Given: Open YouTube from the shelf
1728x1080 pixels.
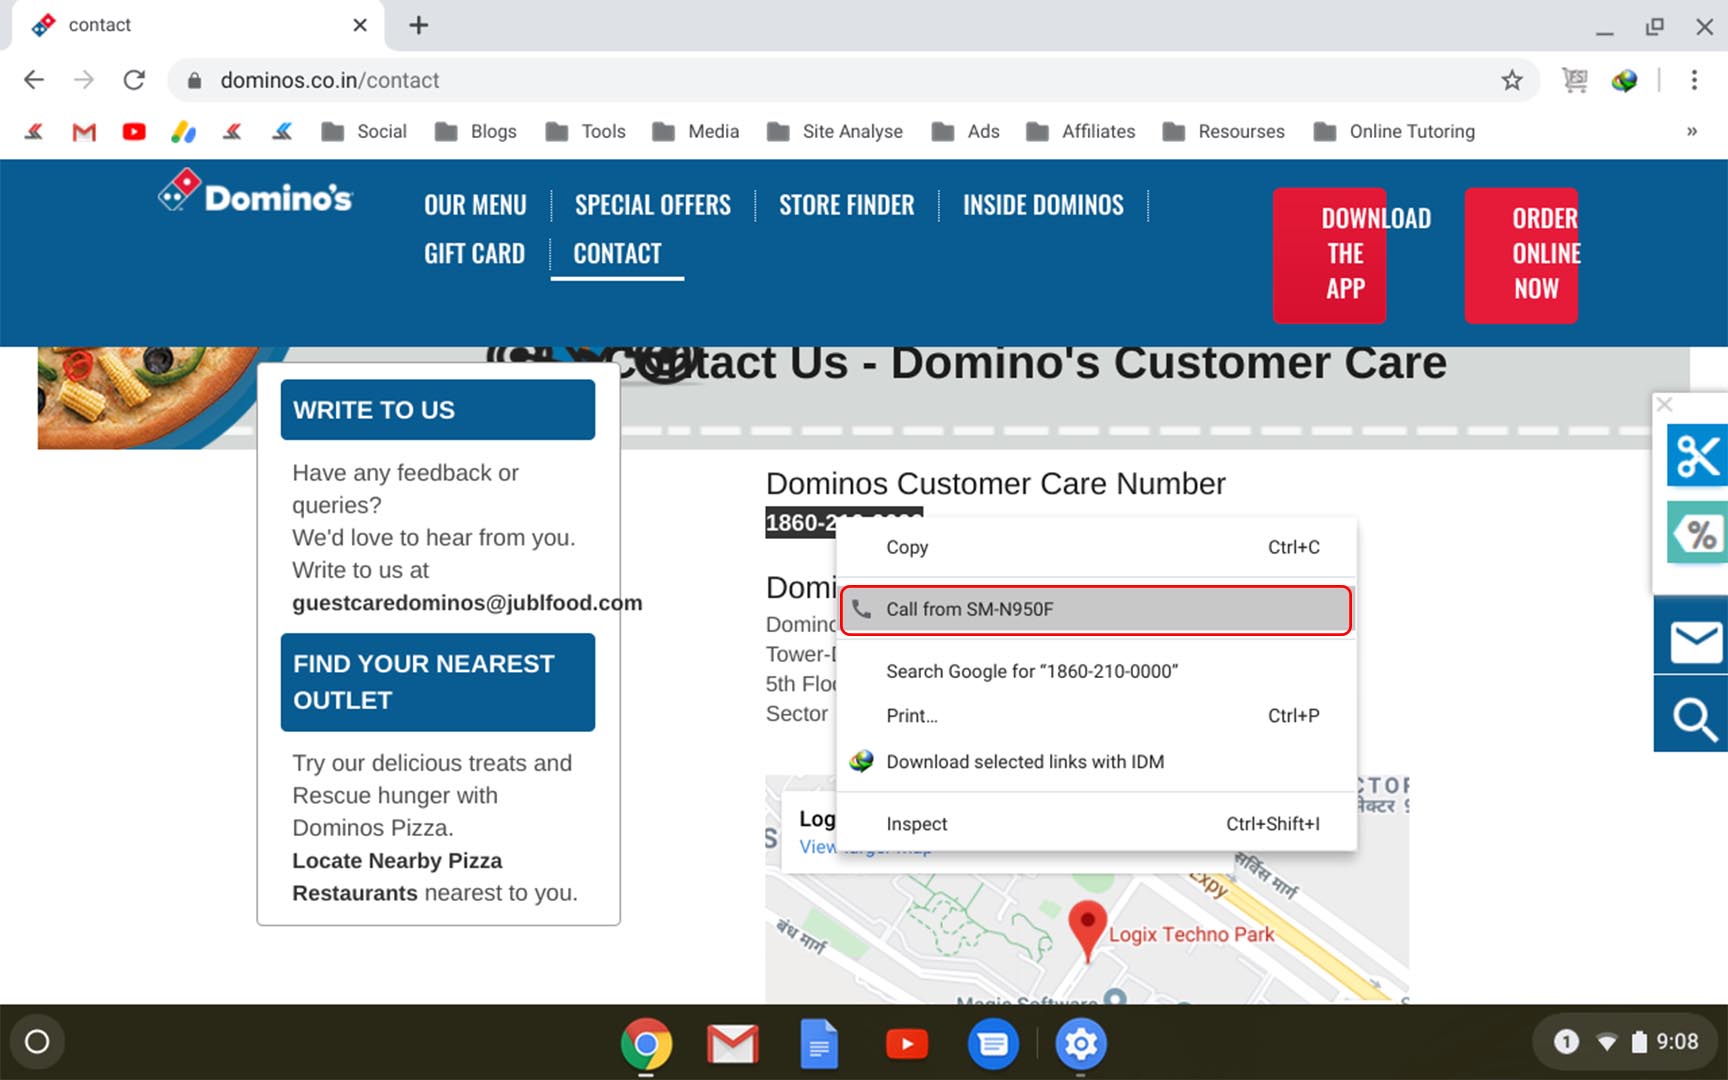Looking at the screenshot, I should [x=907, y=1044].
